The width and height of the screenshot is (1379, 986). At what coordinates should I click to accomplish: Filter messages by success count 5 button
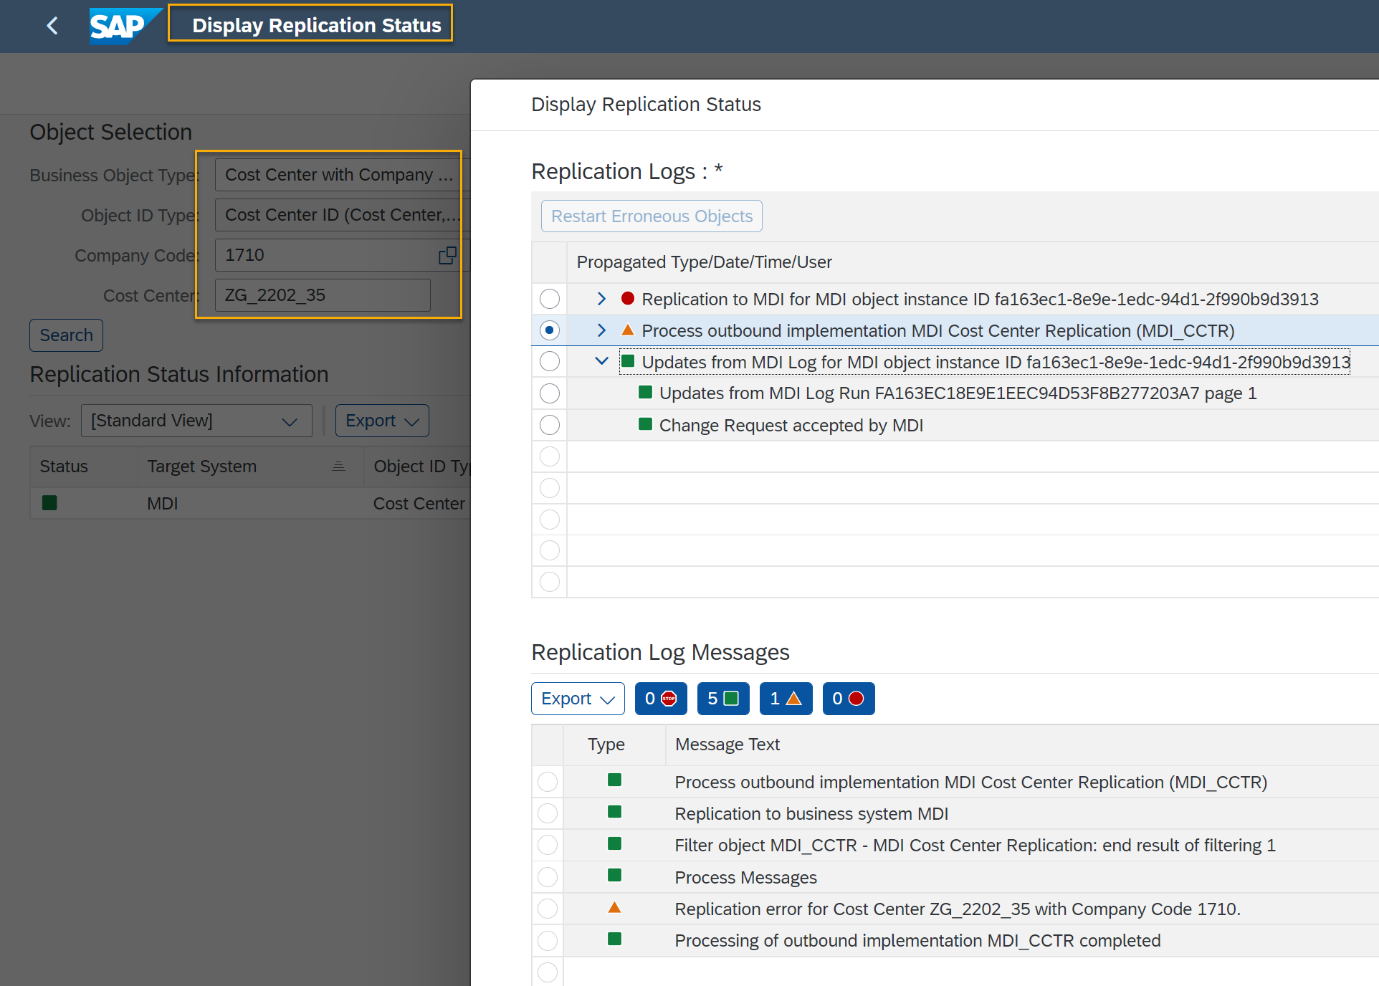(723, 698)
